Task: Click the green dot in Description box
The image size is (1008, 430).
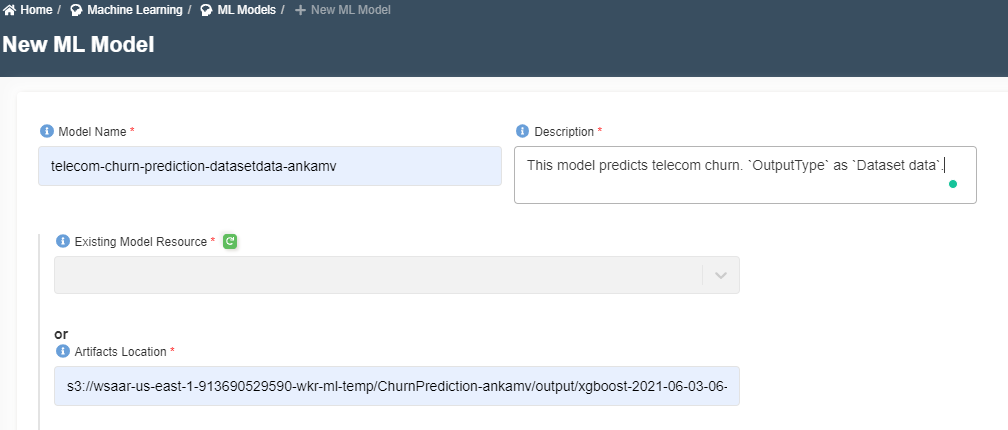Action: pyautogui.click(x=953, y=184)
